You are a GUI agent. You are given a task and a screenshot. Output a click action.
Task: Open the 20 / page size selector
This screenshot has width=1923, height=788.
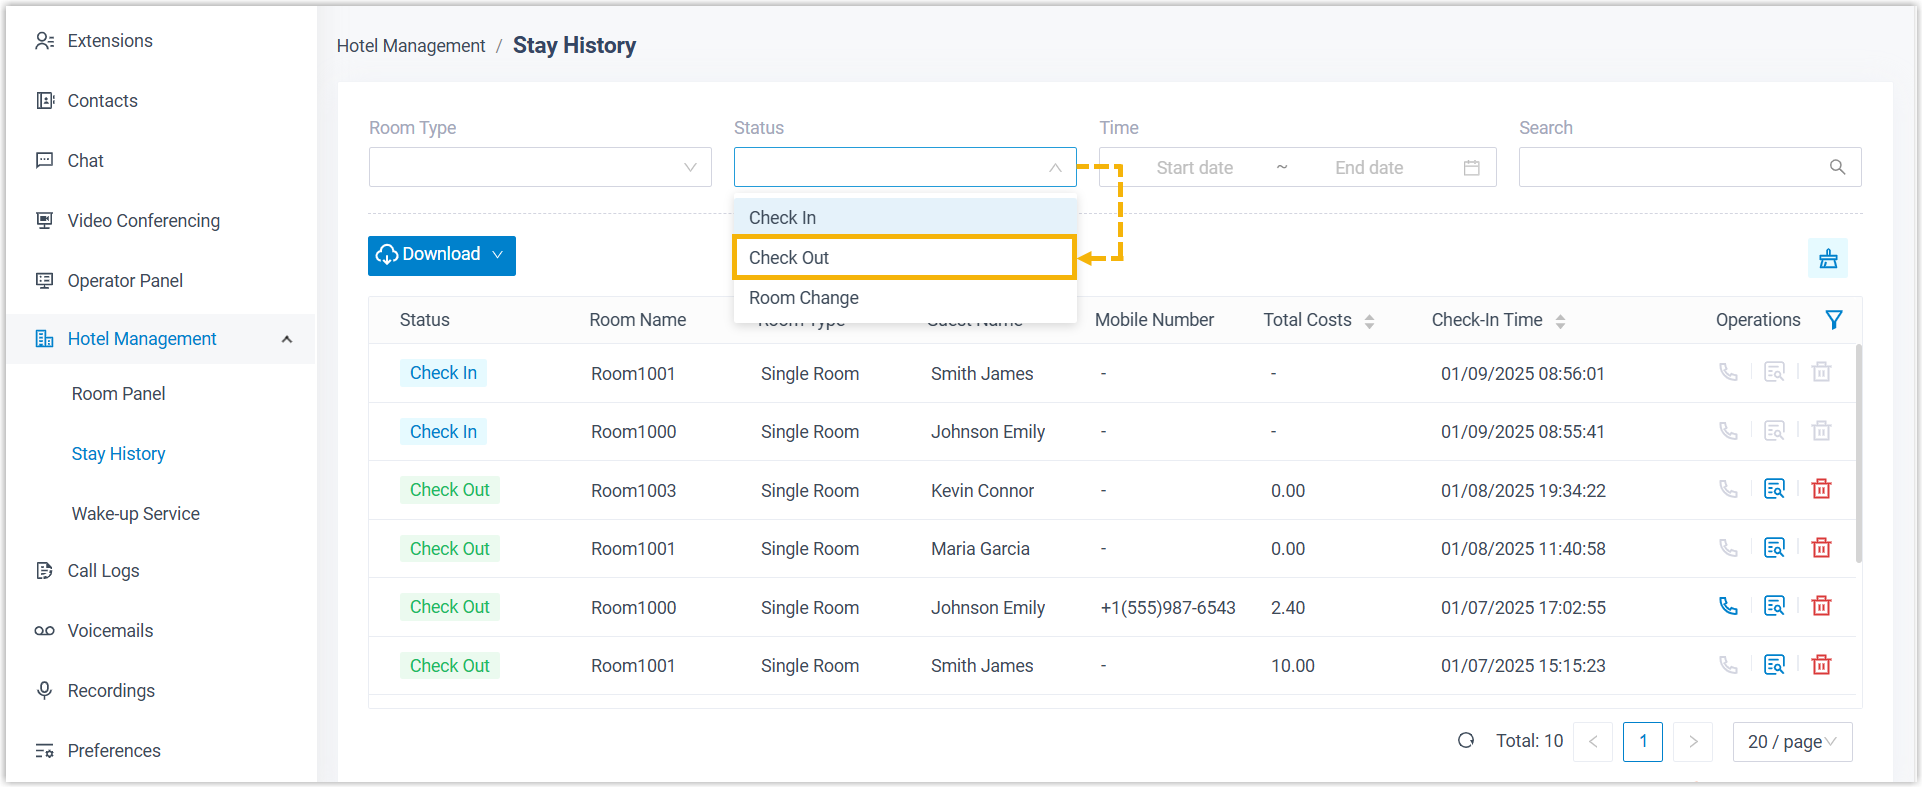(x=1791, y=742)
